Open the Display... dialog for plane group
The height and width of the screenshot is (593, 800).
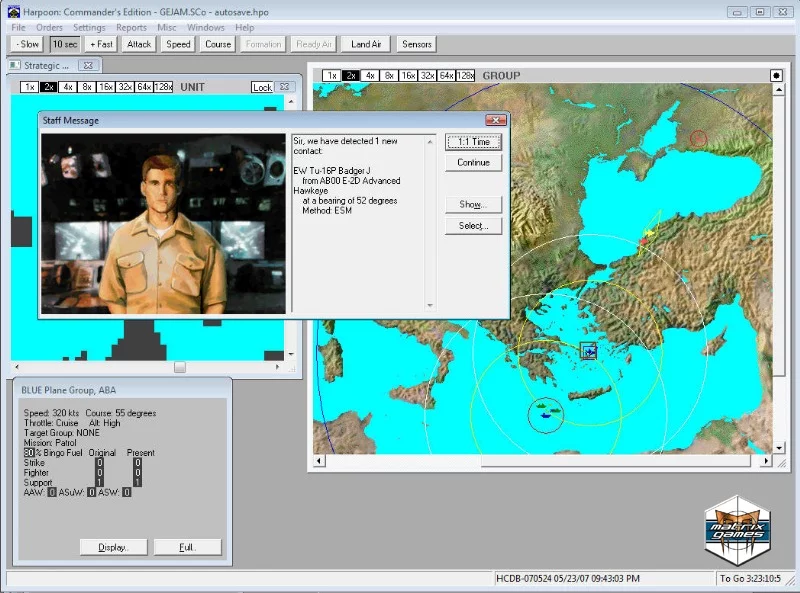click(114, 547)
